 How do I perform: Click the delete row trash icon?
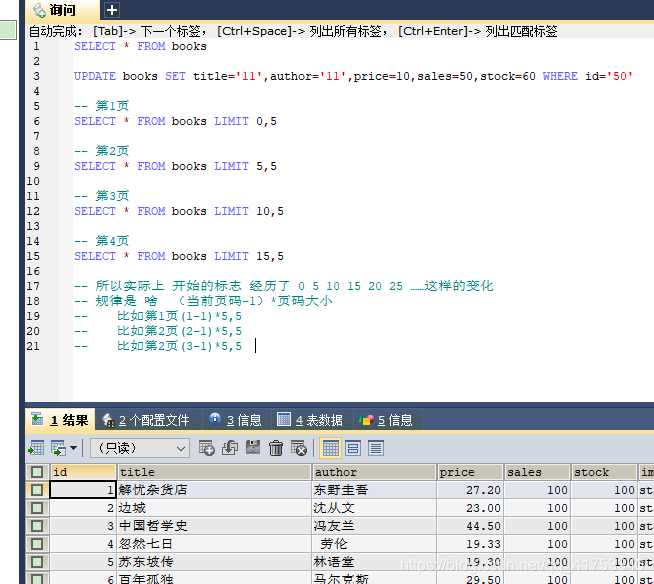[x=276, y=448]
